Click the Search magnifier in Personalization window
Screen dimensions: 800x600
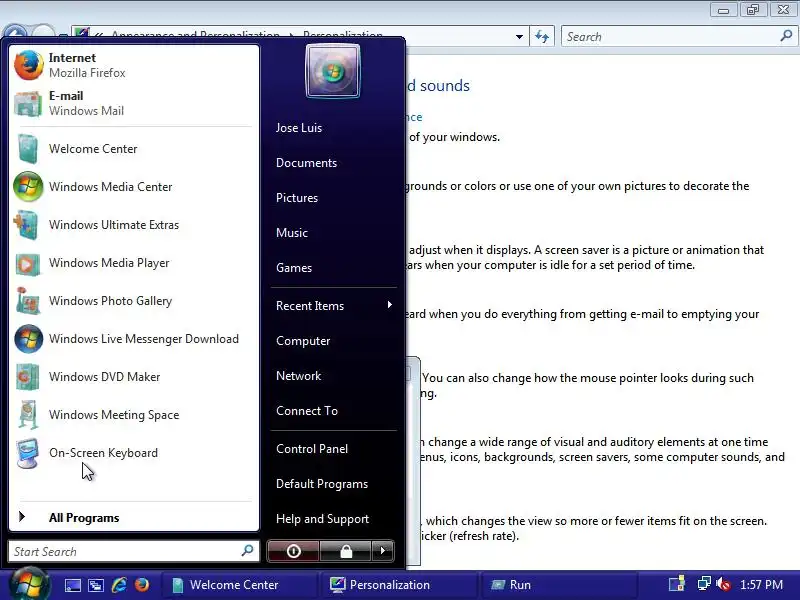[786, 36]
